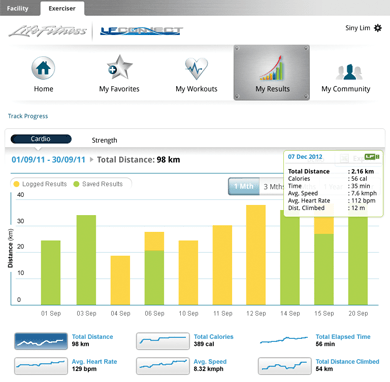The height and width of the screenshot is (382, 390).
Task: Select the Total Calories thumbnail graph
Action: coord(163,341)
